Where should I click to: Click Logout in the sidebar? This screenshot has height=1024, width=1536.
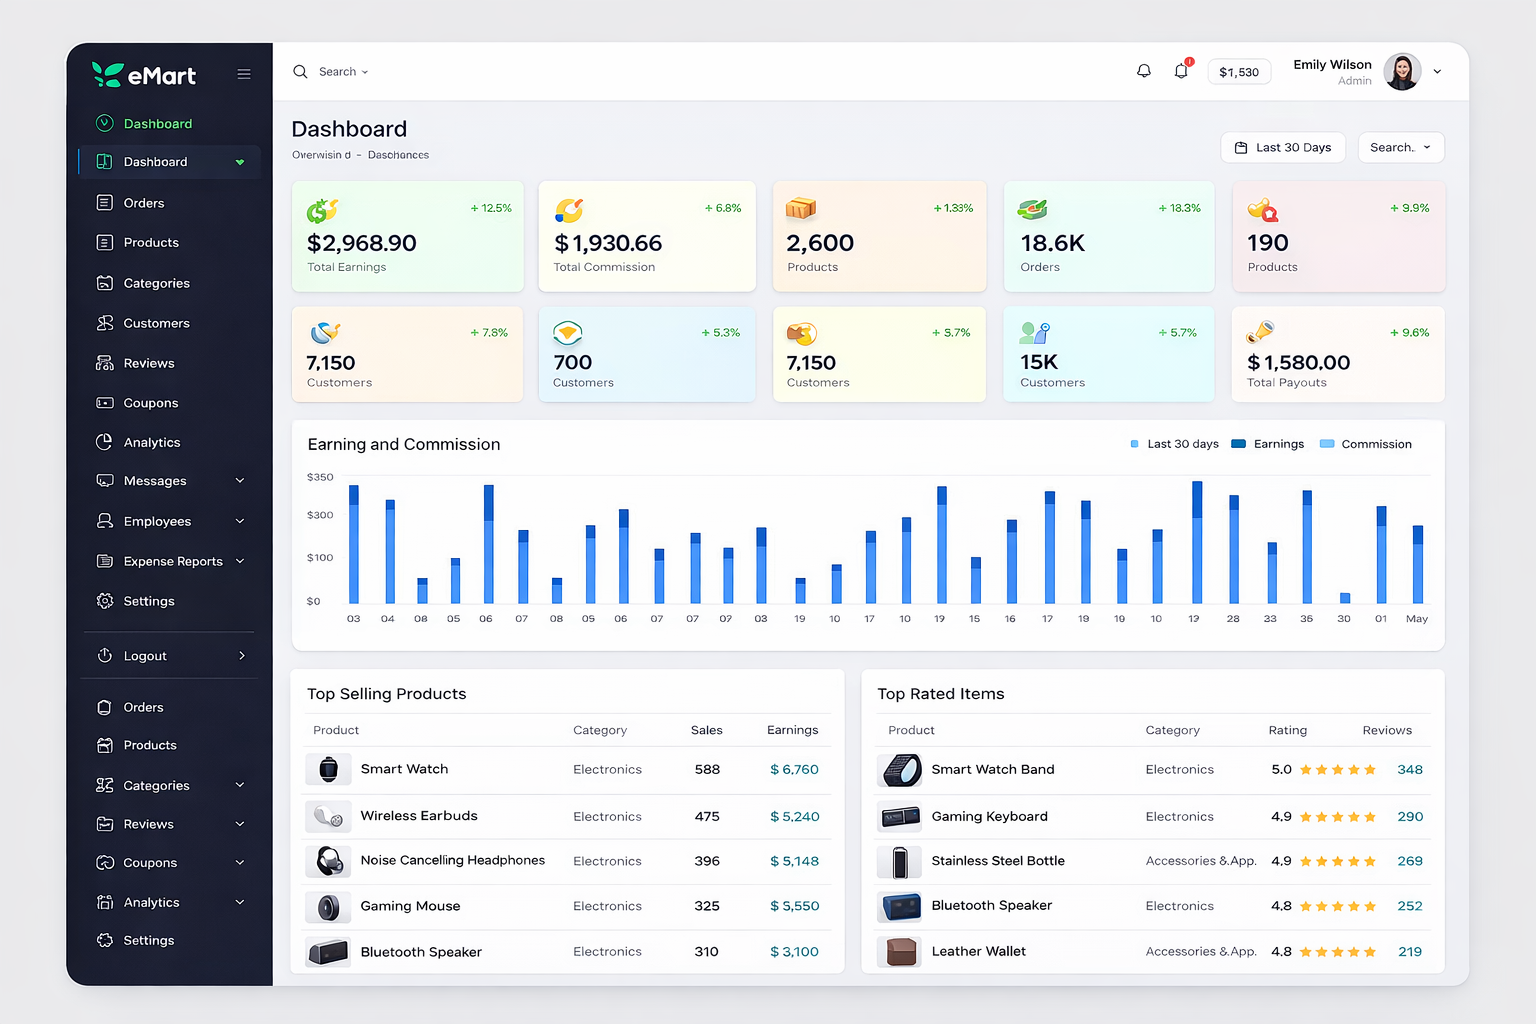pos(145,656)
